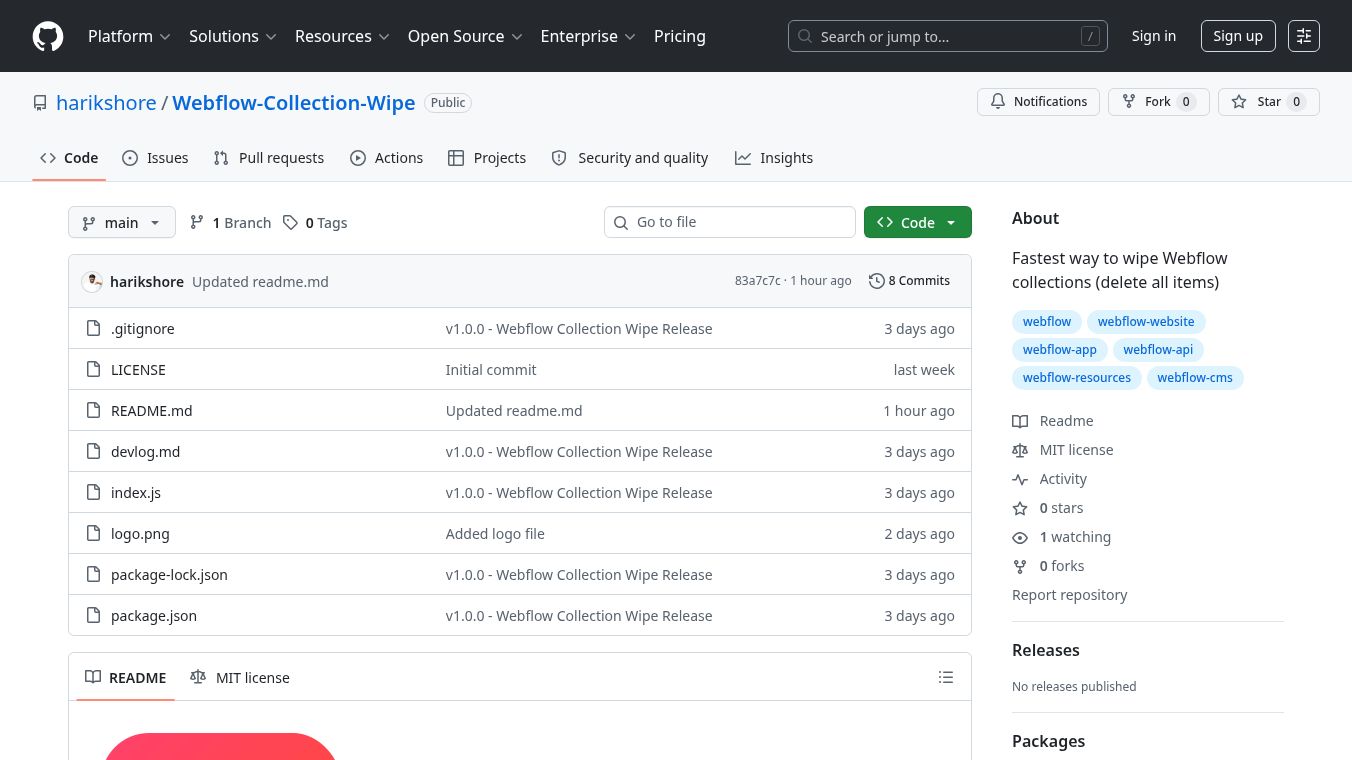
Task: Select the webflow-website topic tag
Action: (x=1146, y=322)
